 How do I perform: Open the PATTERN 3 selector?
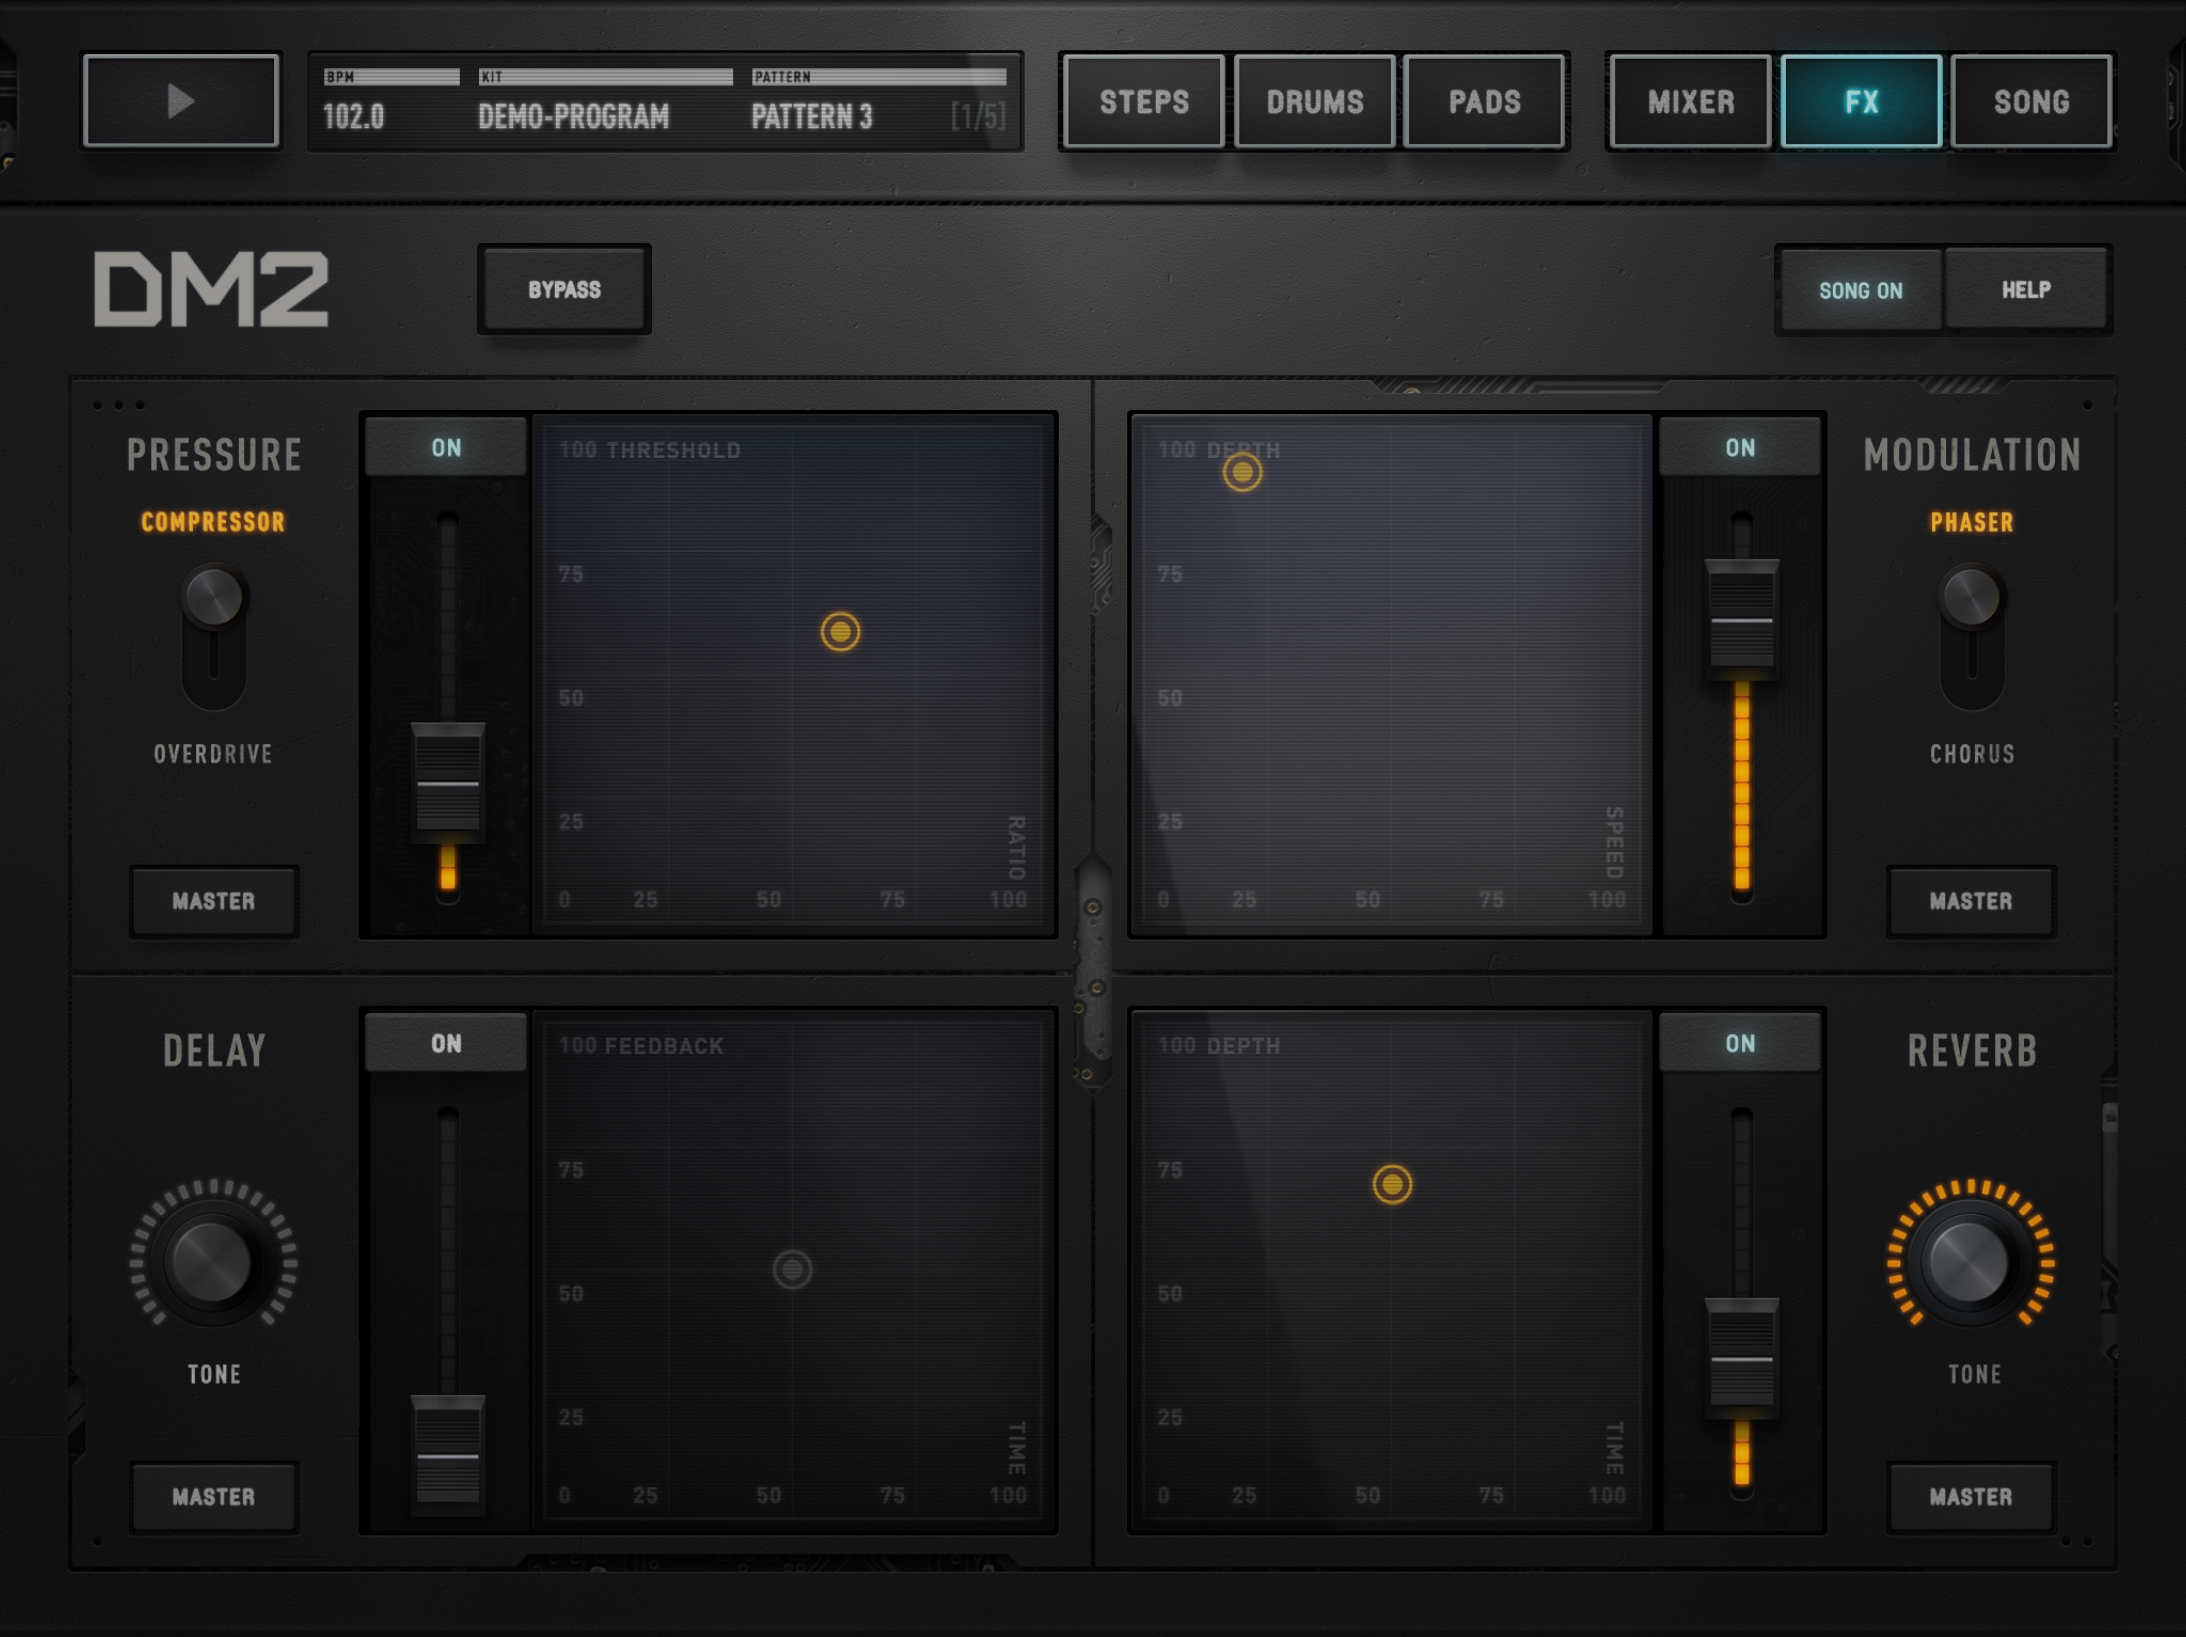click(812, 117)
